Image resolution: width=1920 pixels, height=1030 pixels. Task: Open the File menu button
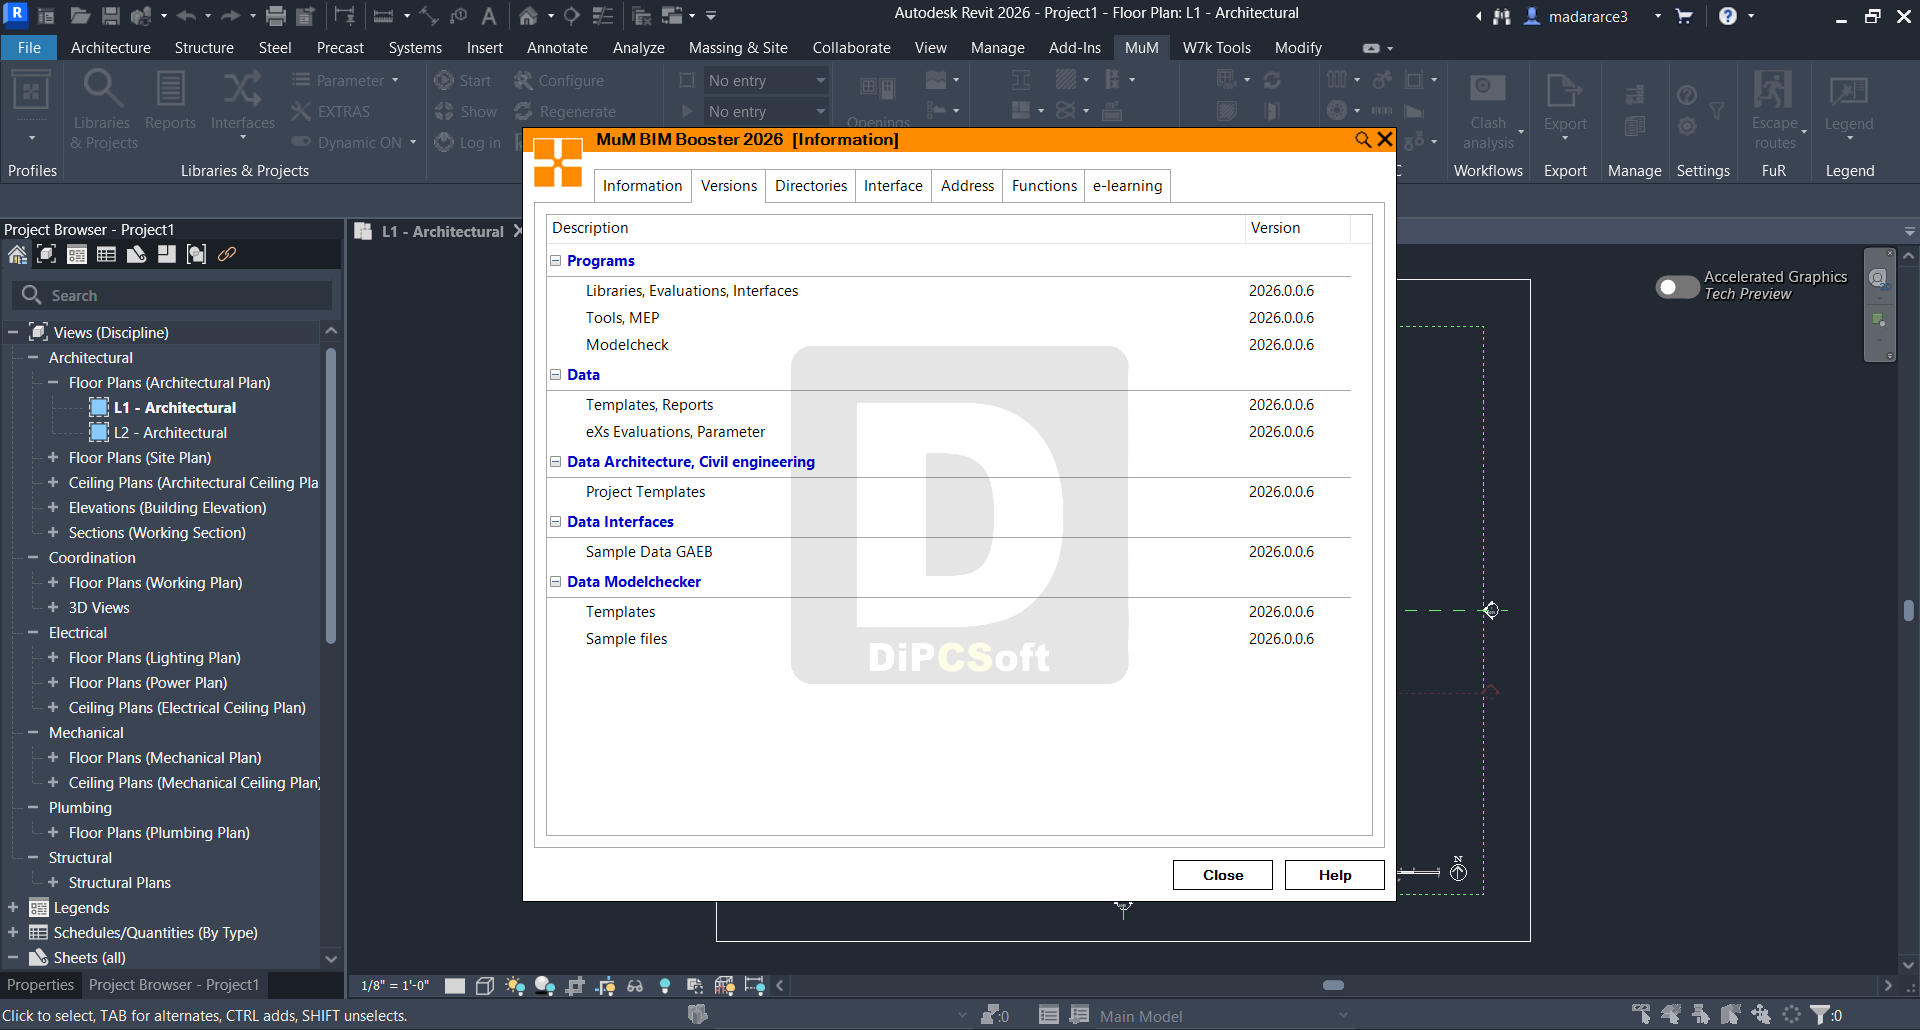(29, 48)
